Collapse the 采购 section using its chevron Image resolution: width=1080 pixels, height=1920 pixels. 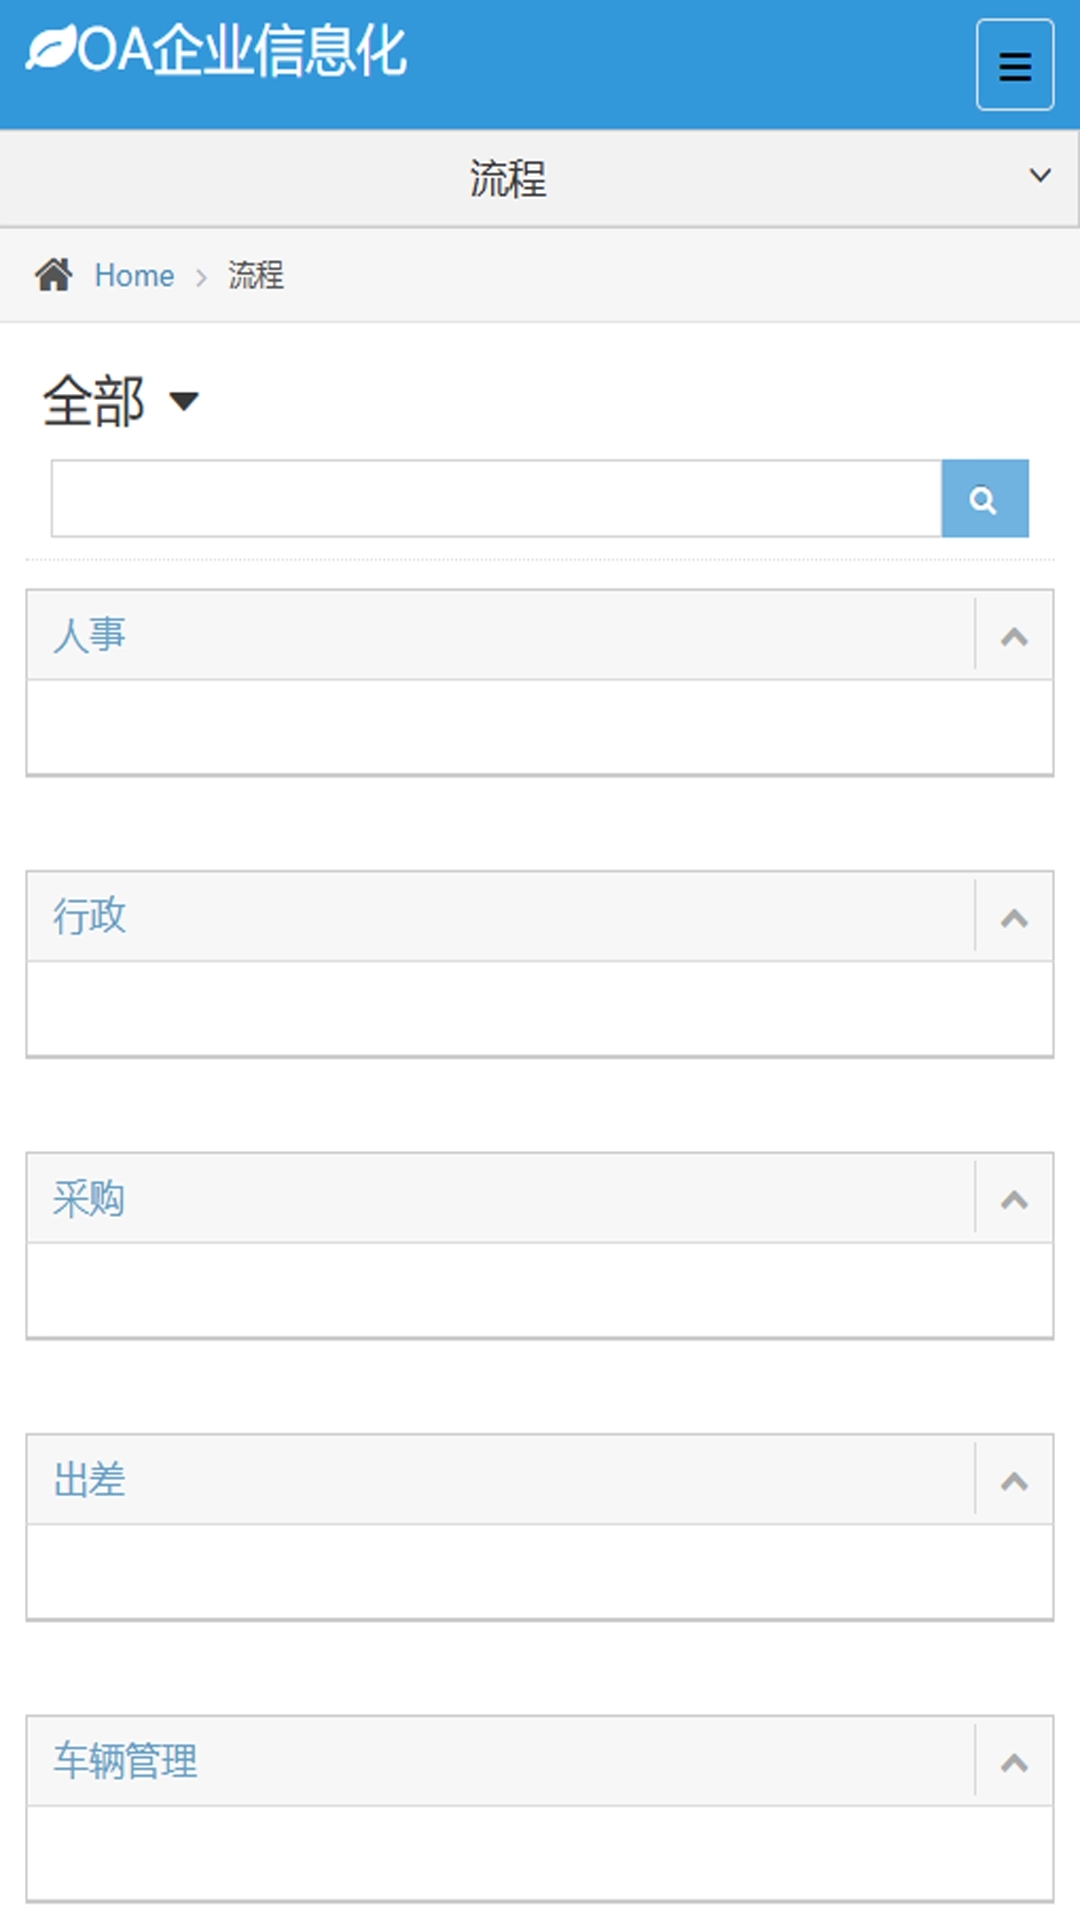(1013, 1199)
